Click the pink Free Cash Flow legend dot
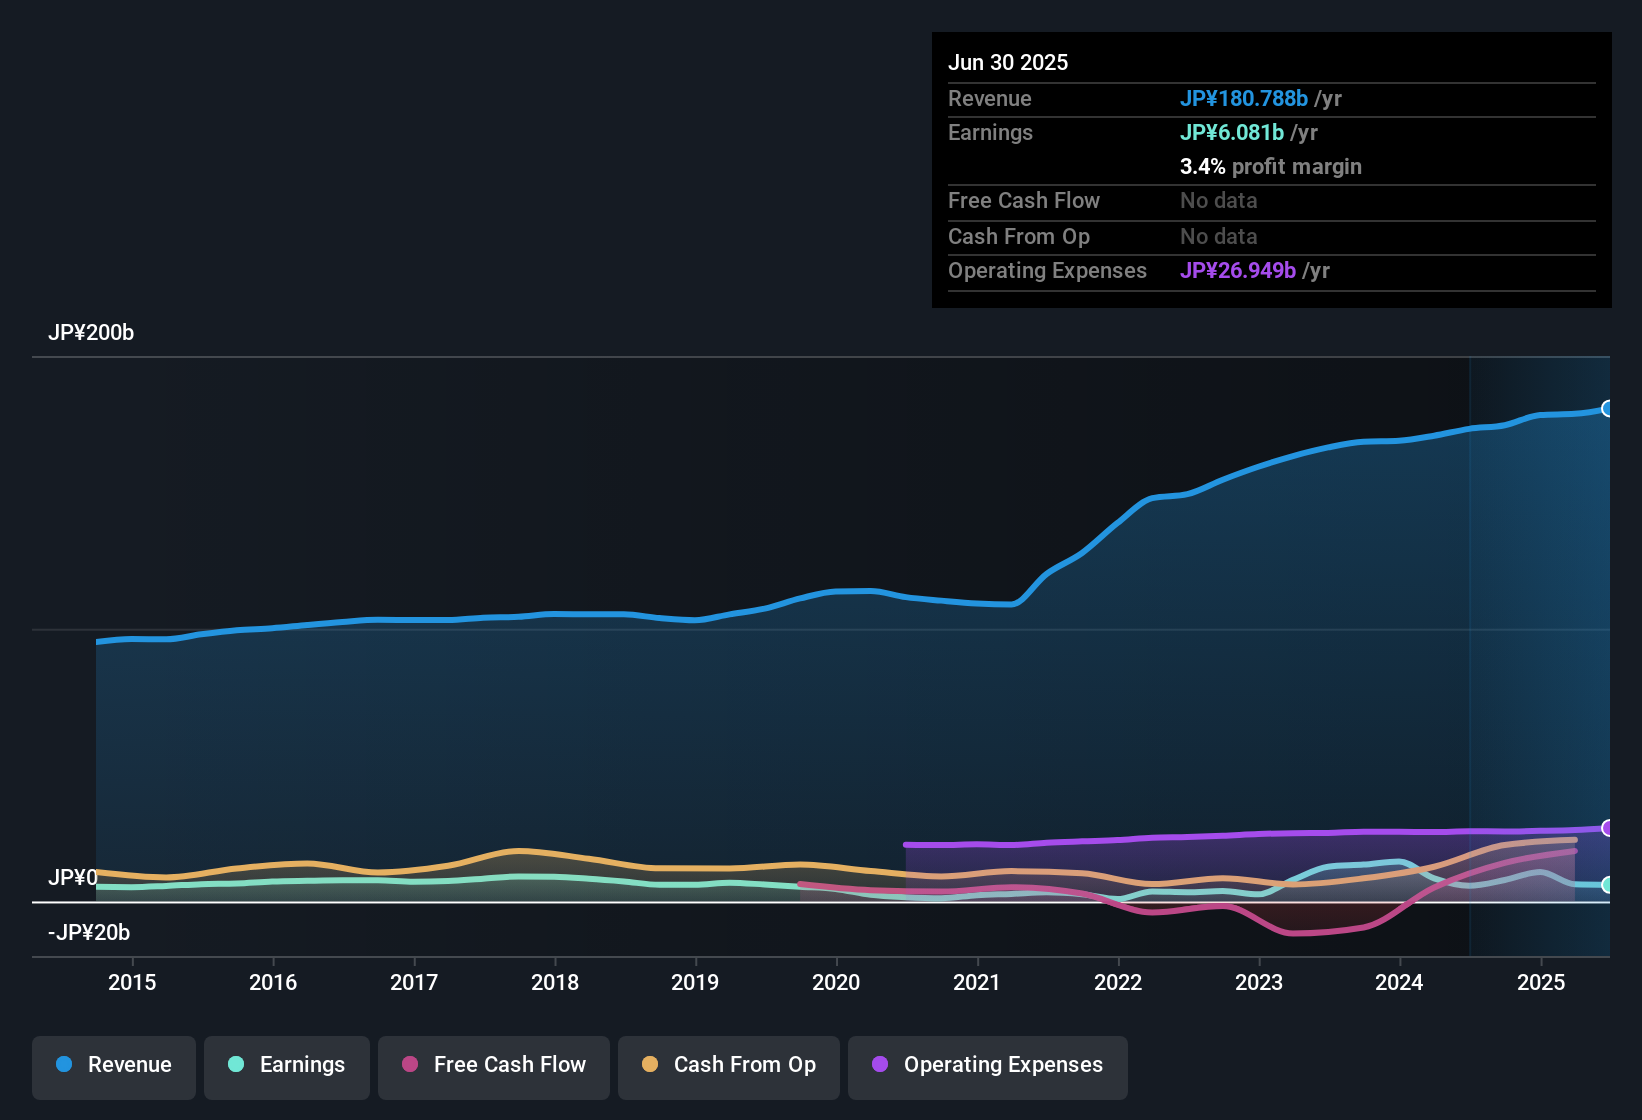 click(x=409, y=1065)
